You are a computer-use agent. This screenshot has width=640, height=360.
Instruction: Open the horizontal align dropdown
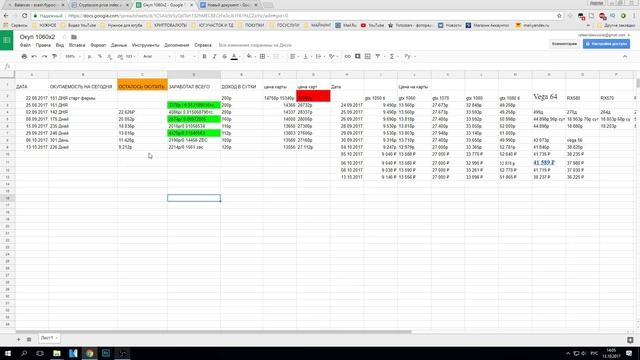[294, 56]
